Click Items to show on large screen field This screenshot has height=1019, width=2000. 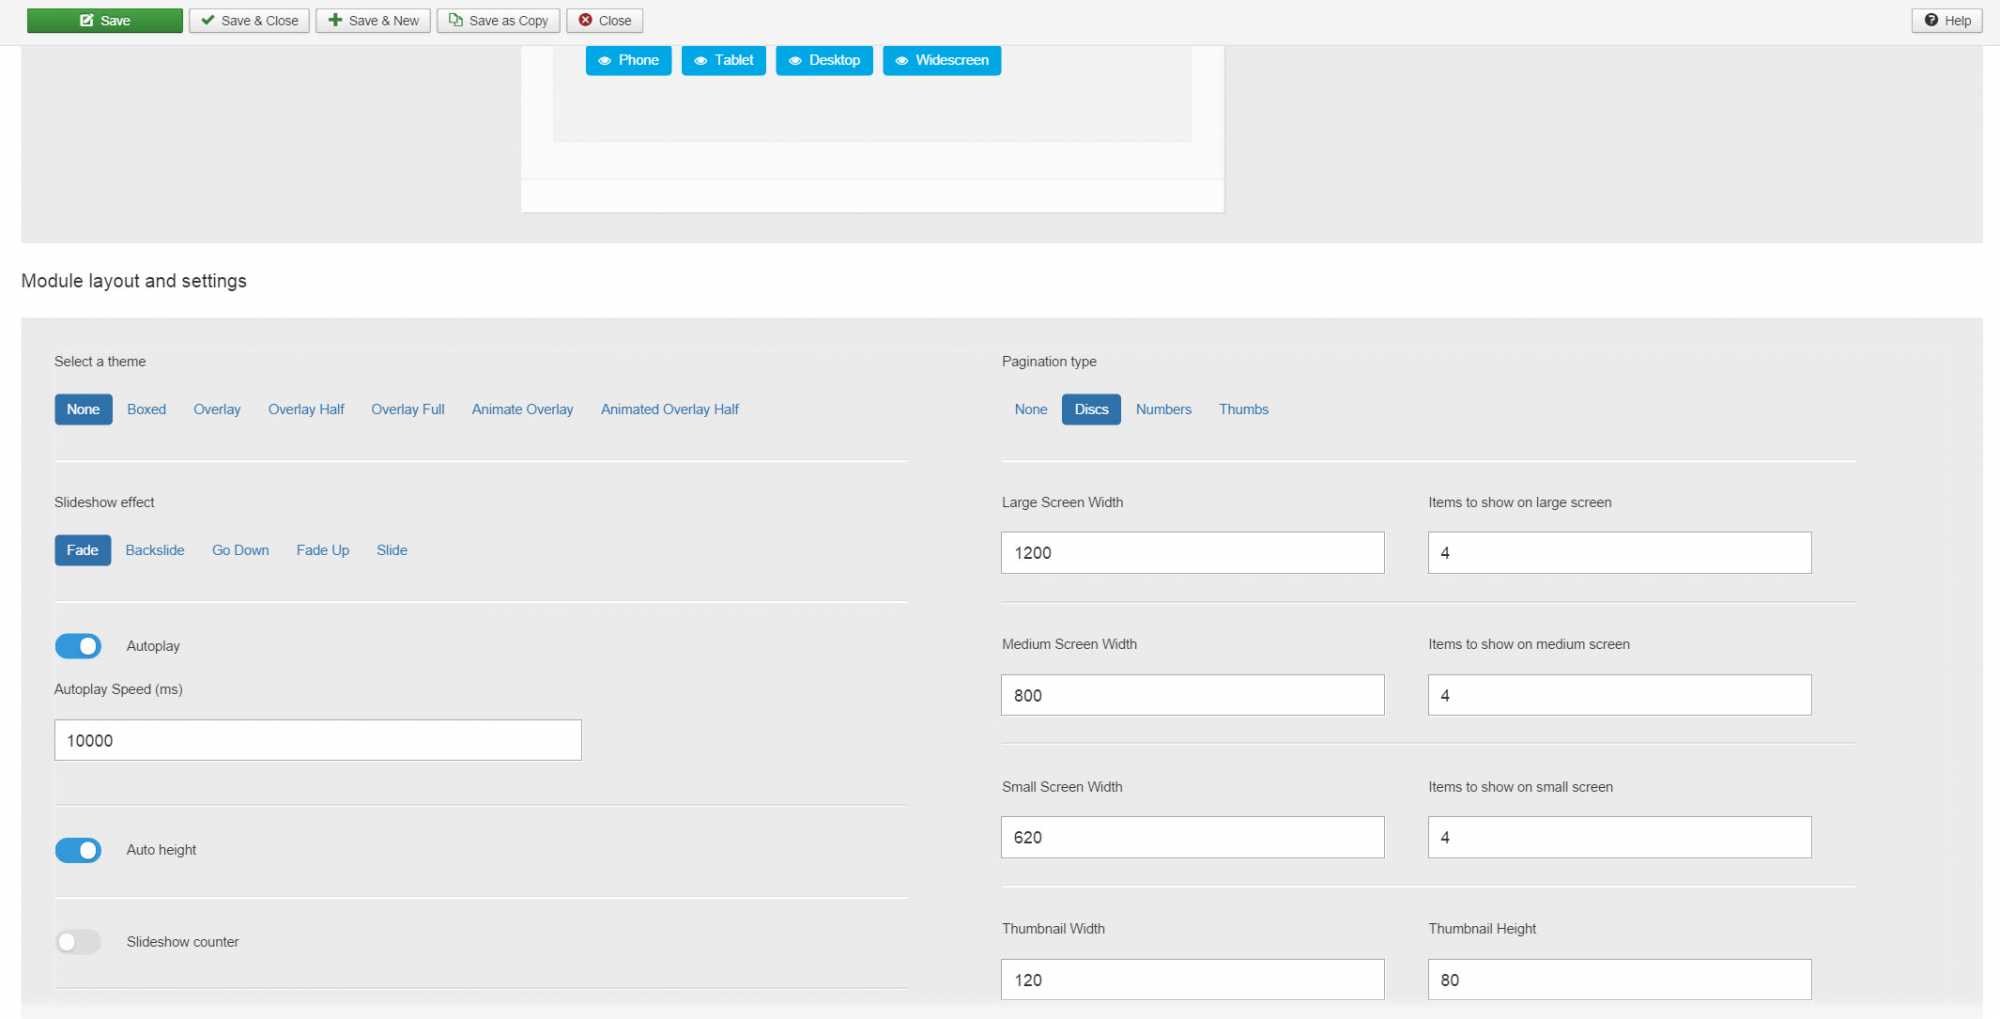click(x=1619, y=553)
